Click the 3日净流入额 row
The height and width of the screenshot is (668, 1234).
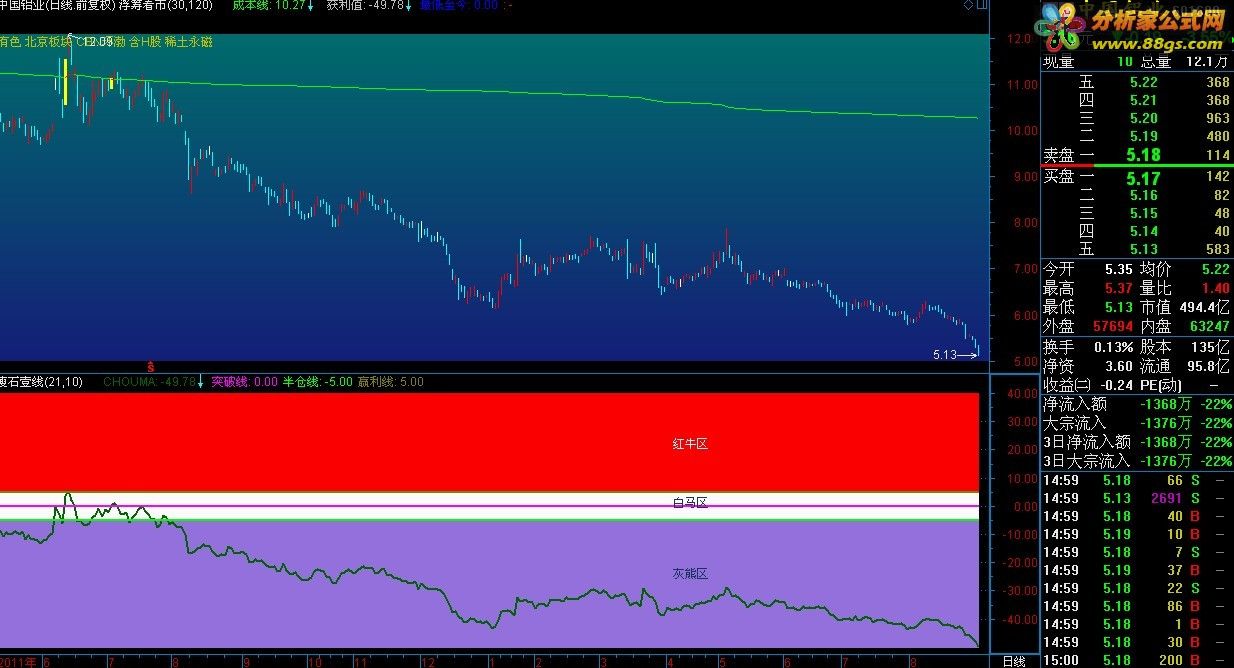(x=1137, y=442)
